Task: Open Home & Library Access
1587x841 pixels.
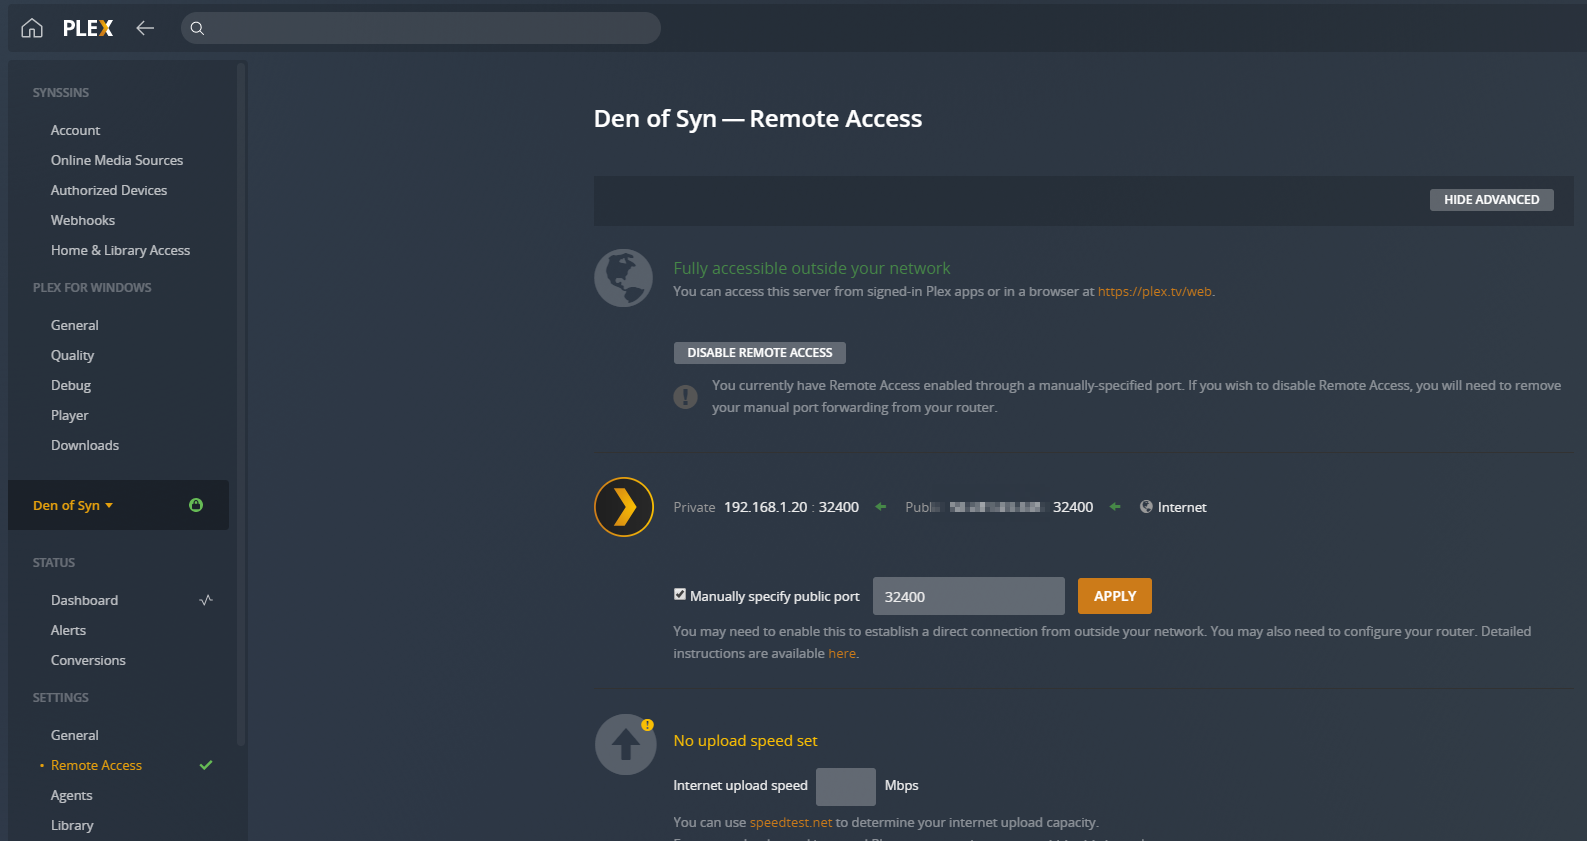Action: (x=121, y=250)
